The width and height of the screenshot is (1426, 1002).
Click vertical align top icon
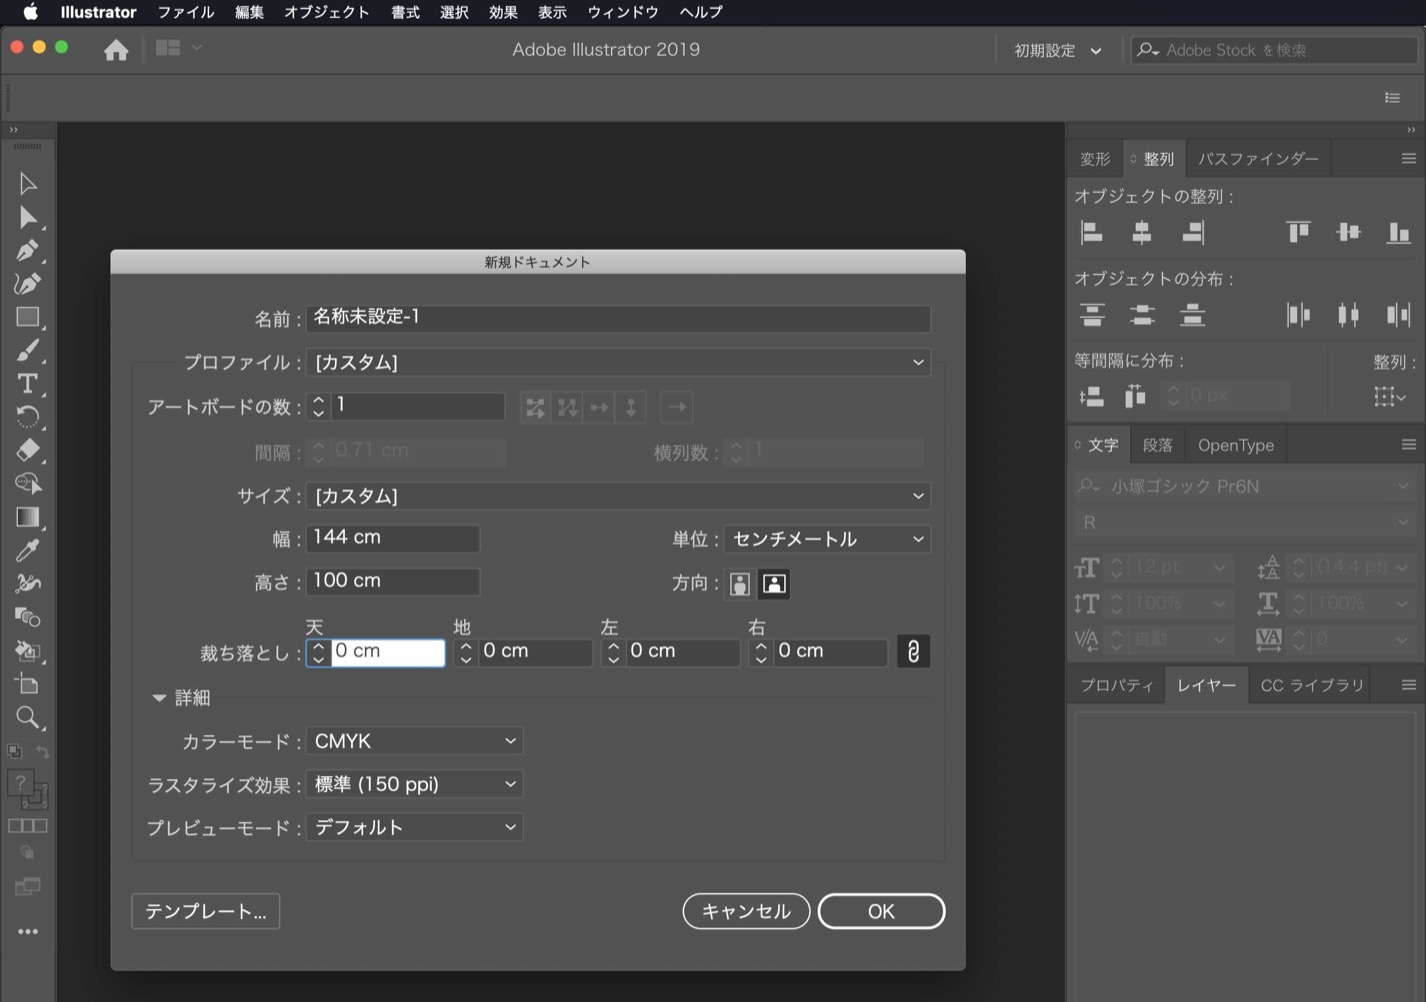point(1298,233)
